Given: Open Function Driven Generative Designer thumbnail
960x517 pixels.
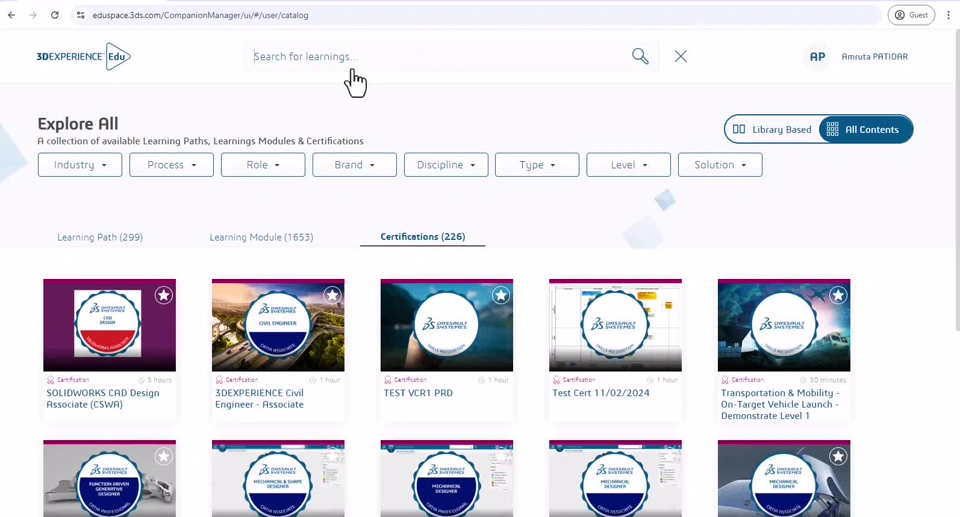Looking at the screenshot, I should [110, 478].
